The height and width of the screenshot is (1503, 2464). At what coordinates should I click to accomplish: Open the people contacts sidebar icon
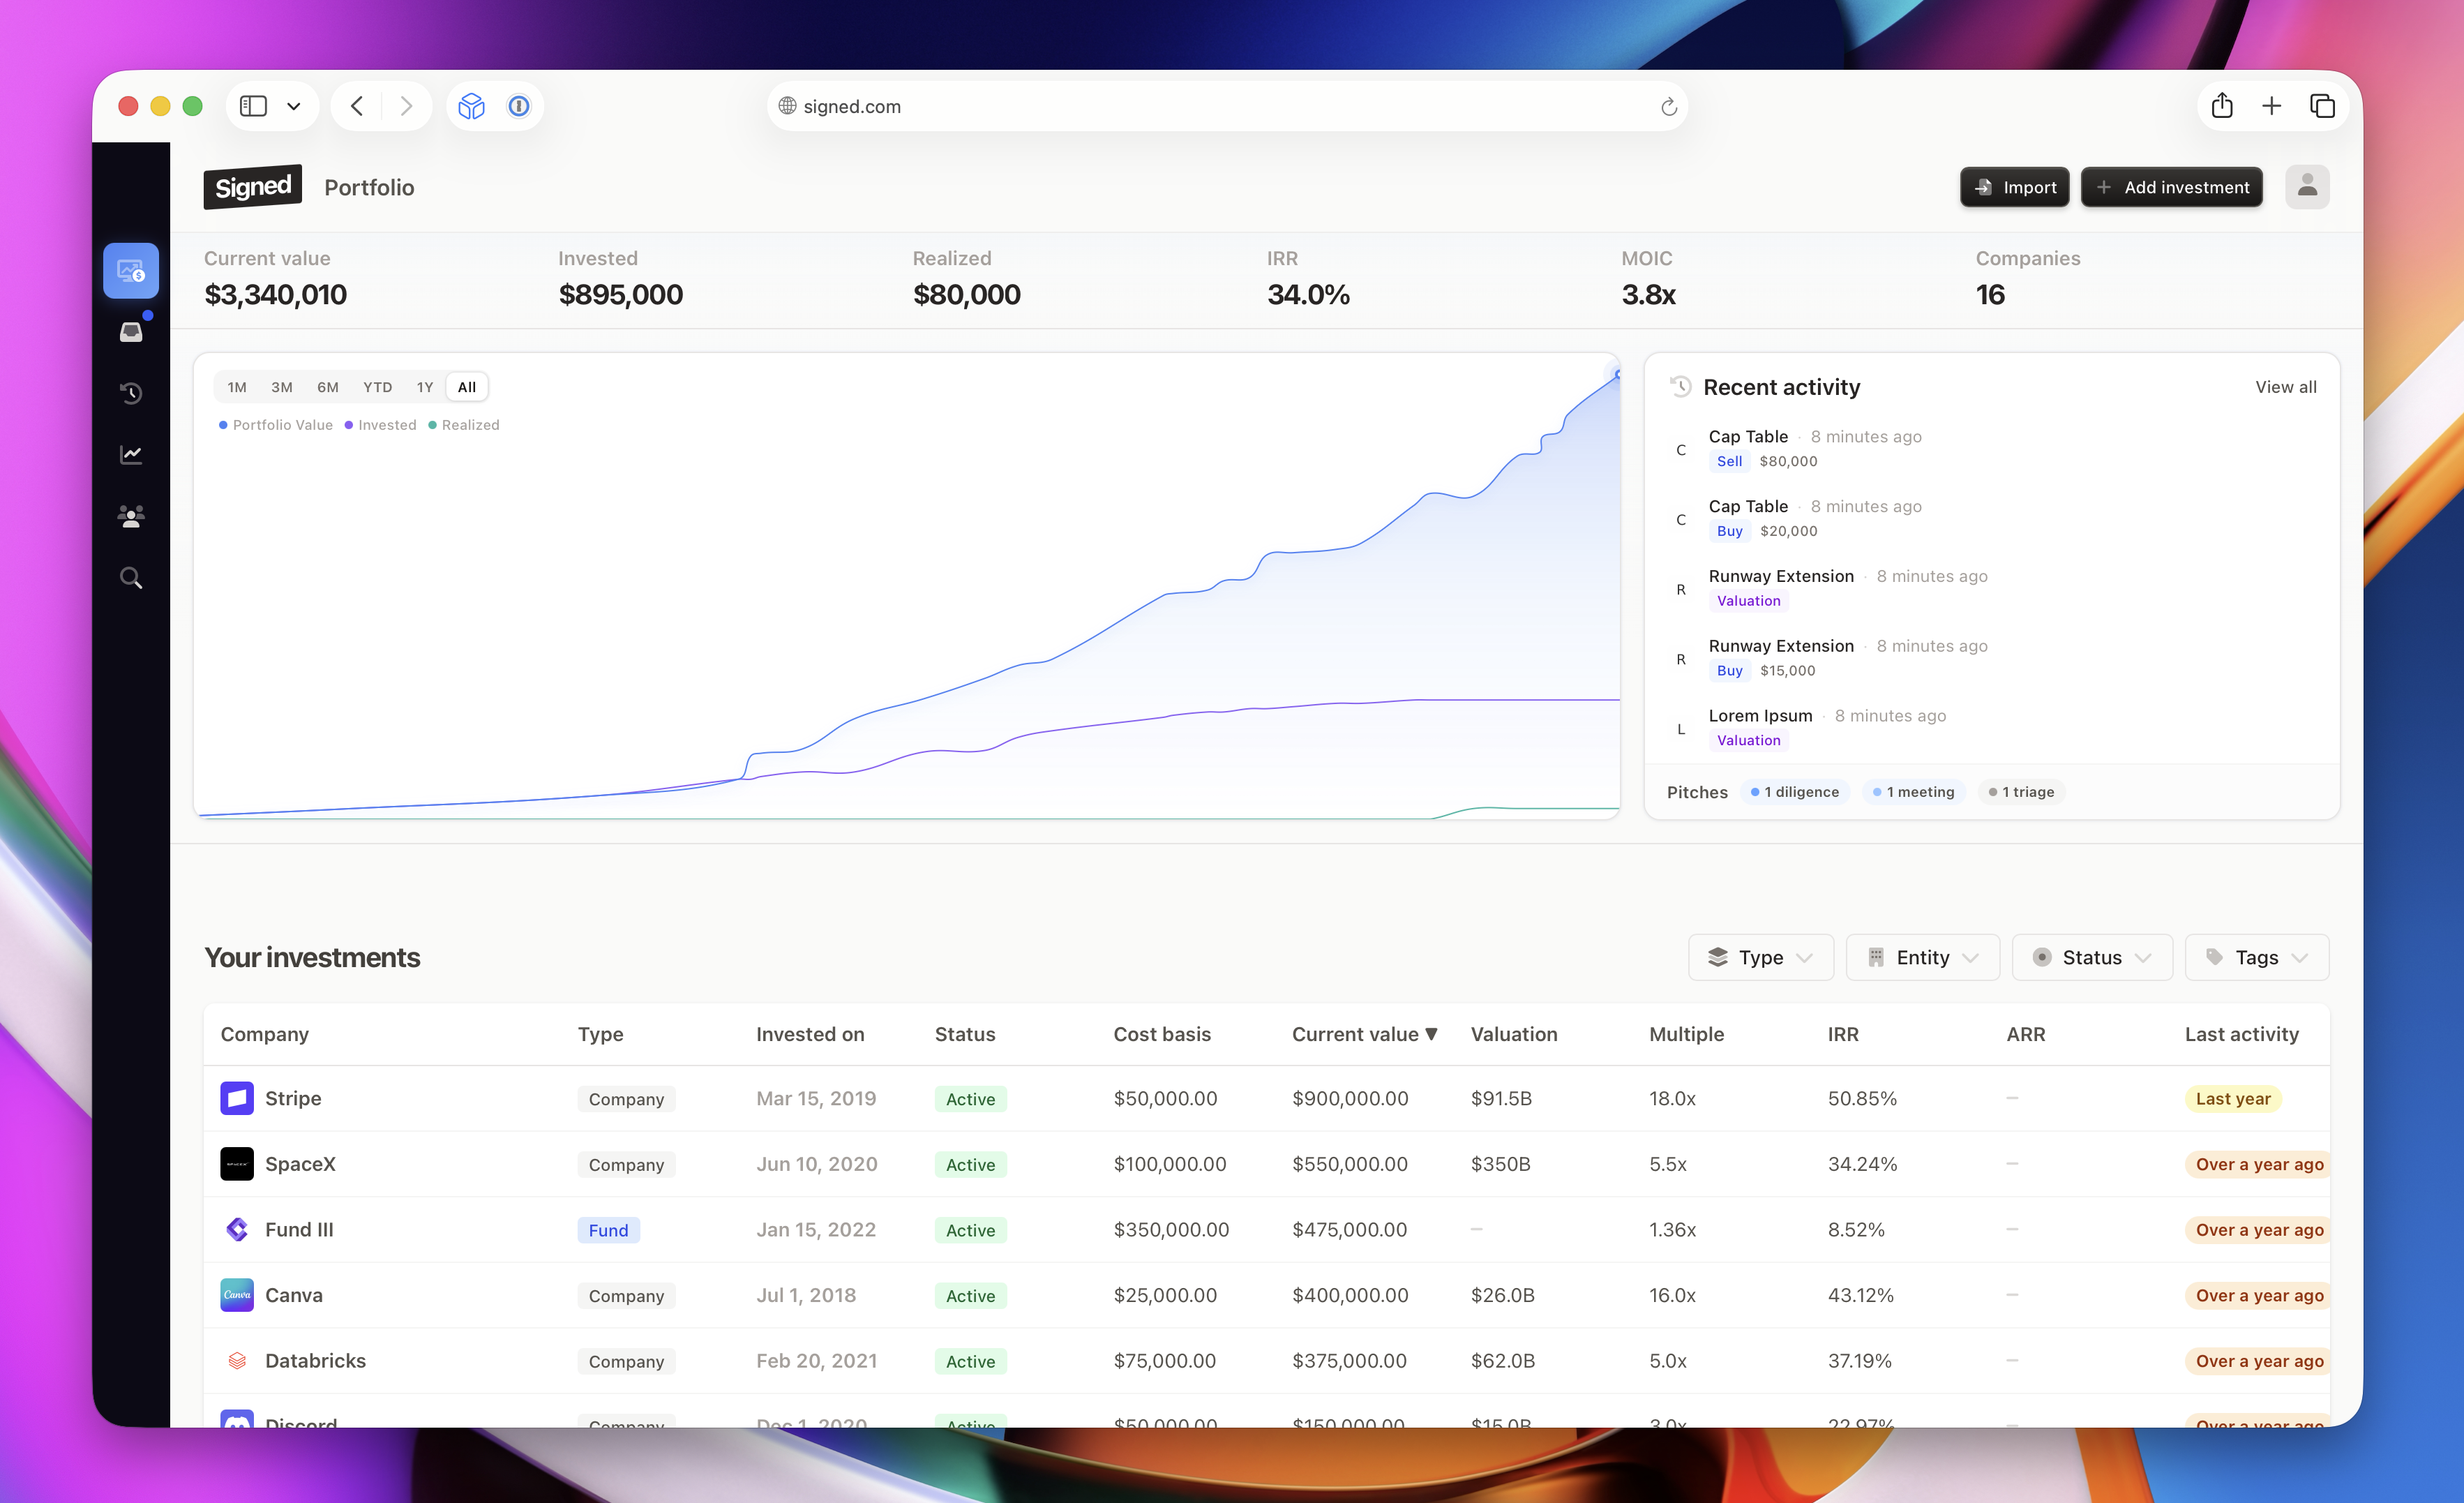(x=131, y=516)
